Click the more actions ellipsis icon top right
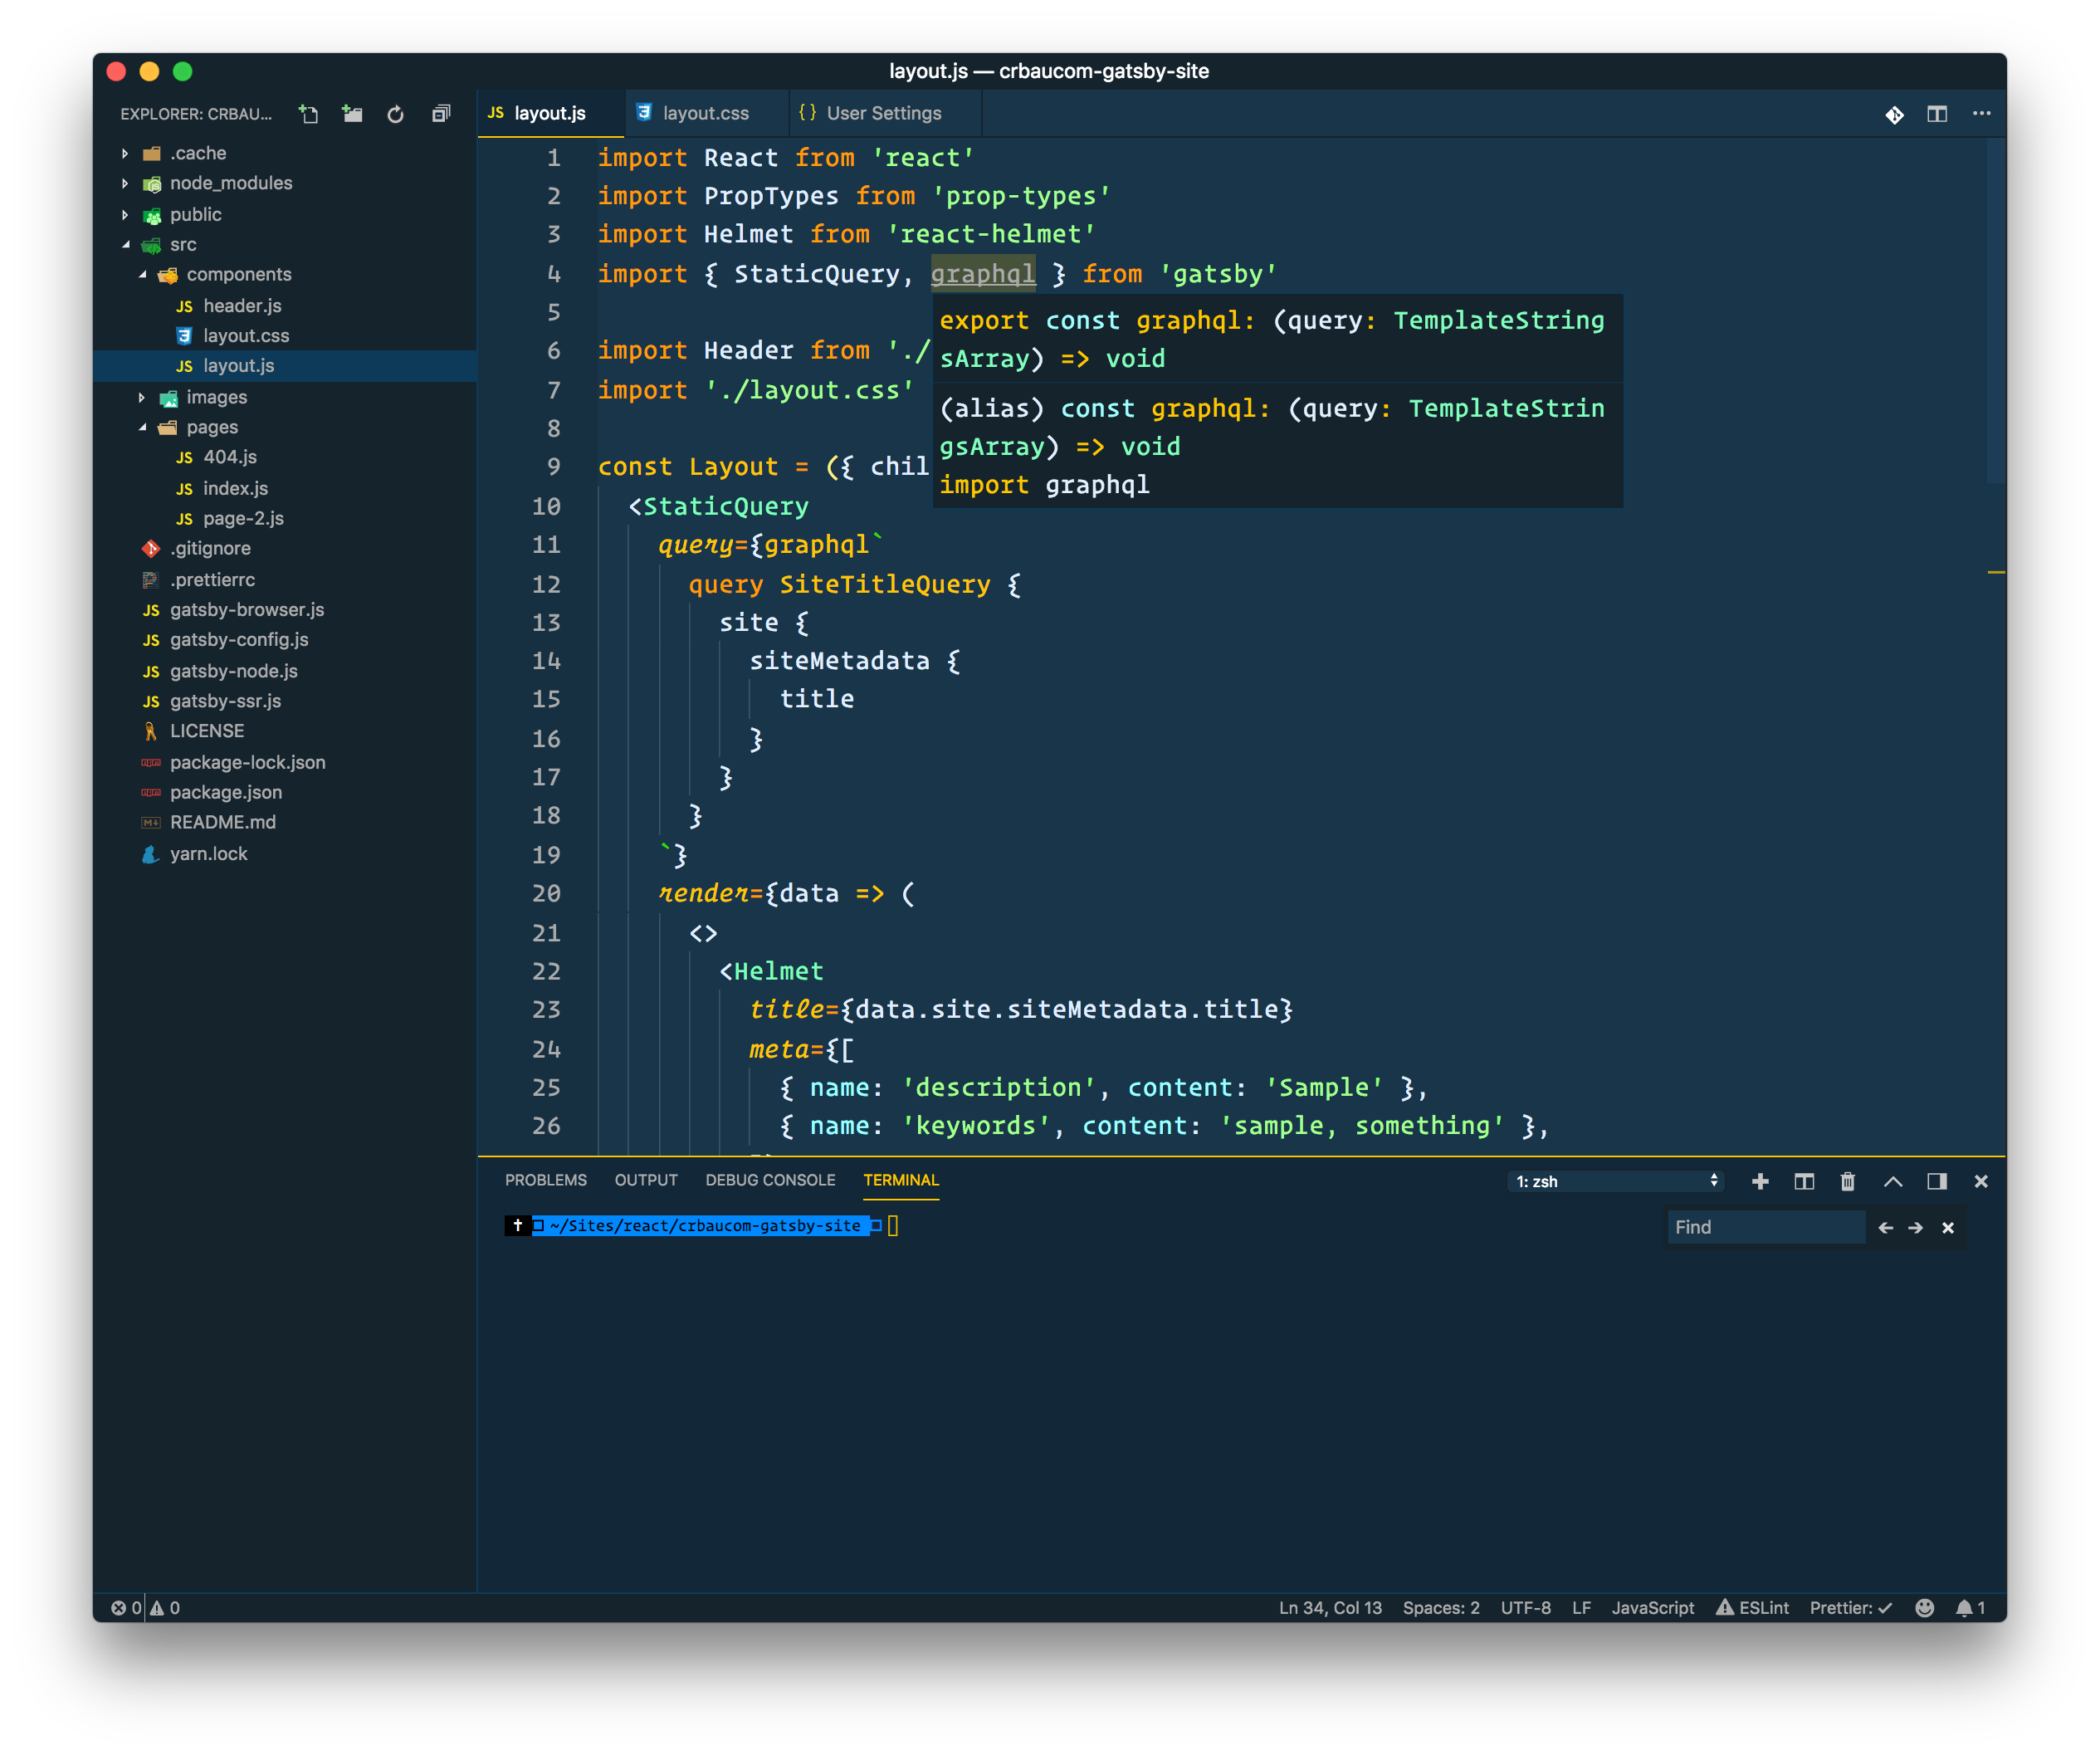The image size is (2100, 1755). [1985, 111]
